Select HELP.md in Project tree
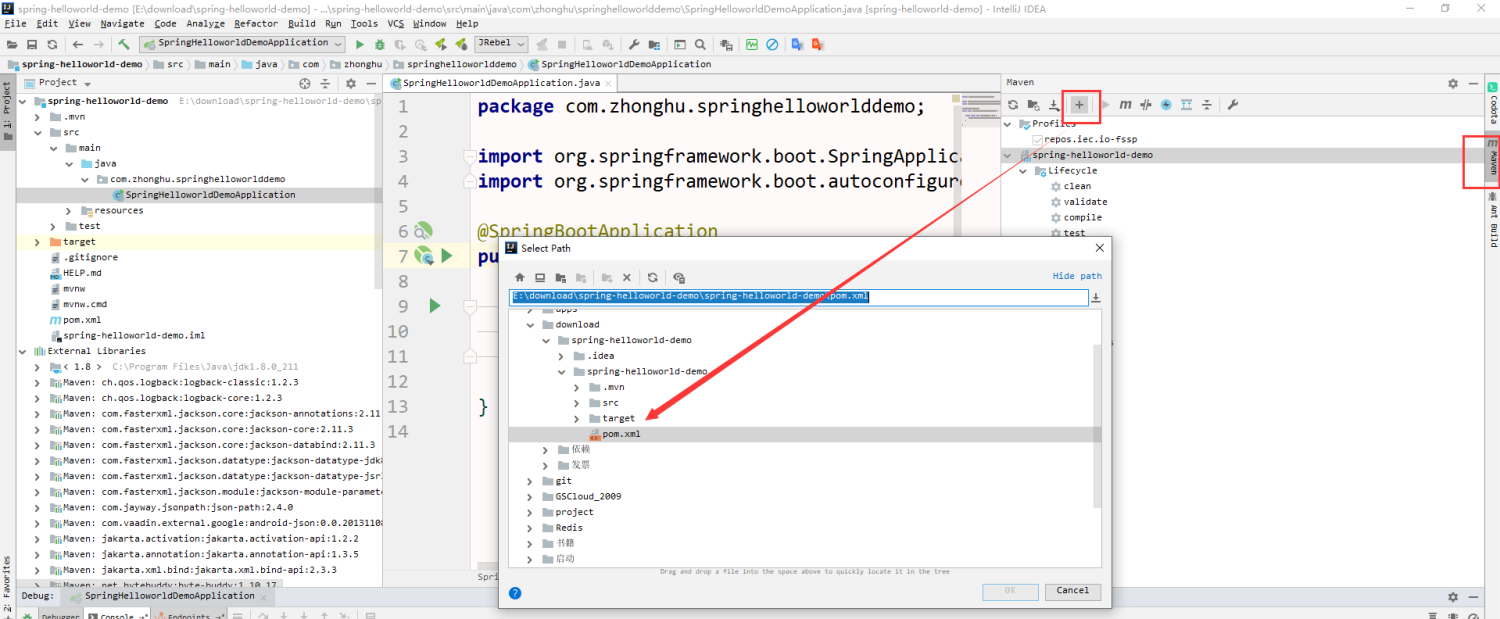 (x=82, y=273)
